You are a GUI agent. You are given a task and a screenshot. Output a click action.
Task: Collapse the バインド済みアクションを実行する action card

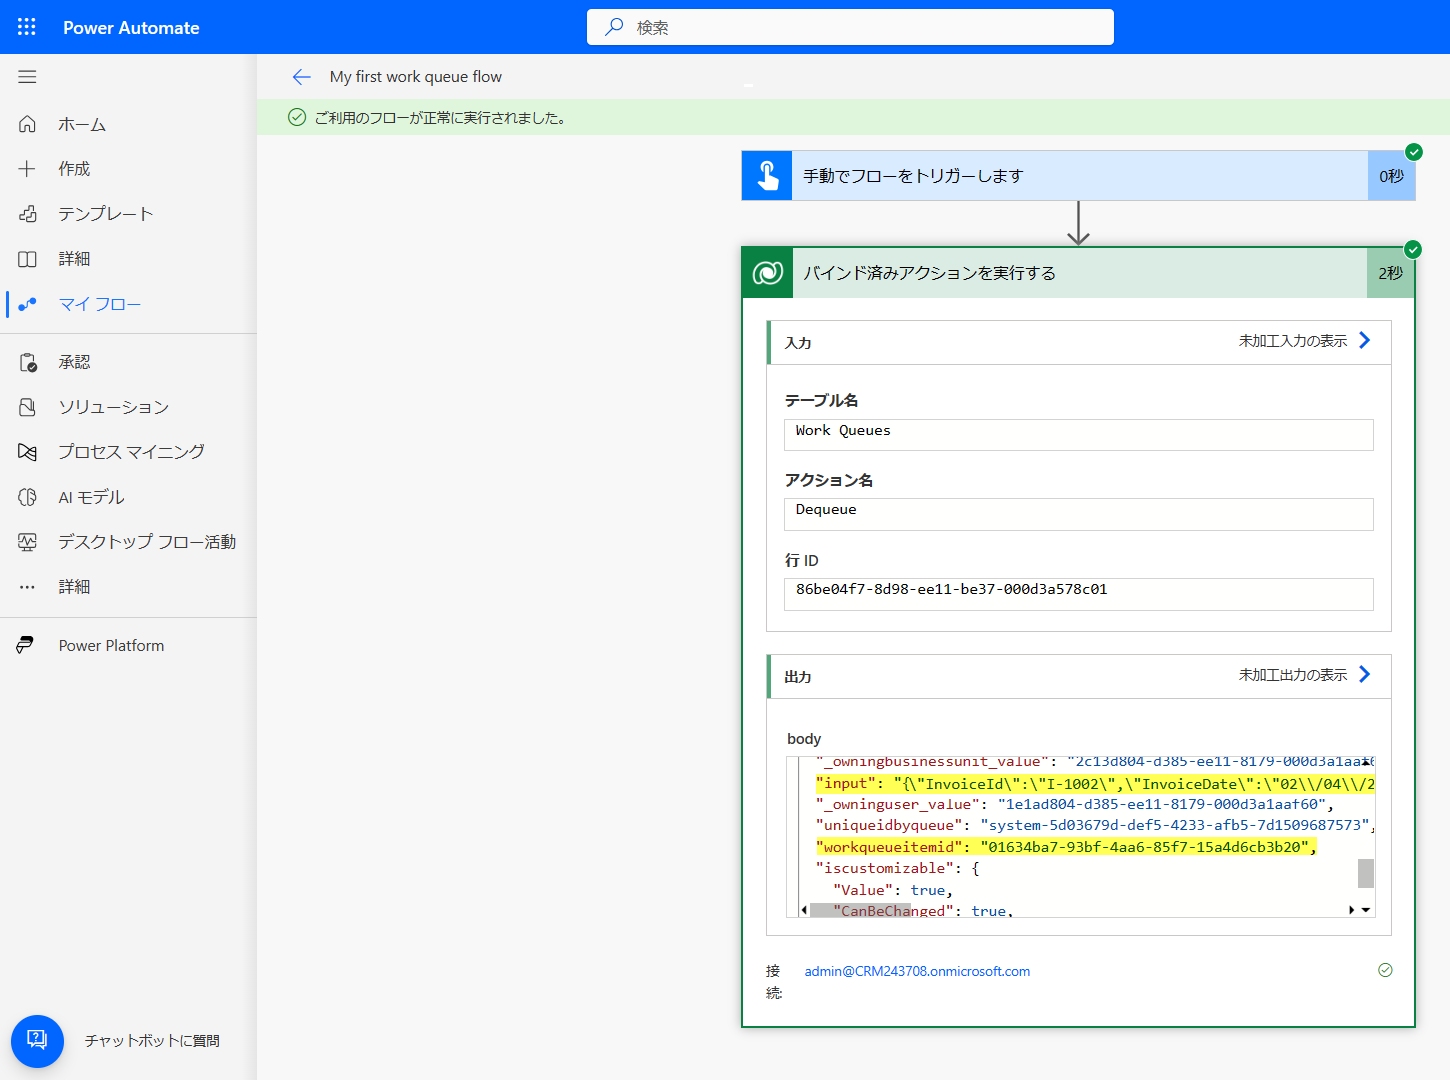tap(1078, 273)
